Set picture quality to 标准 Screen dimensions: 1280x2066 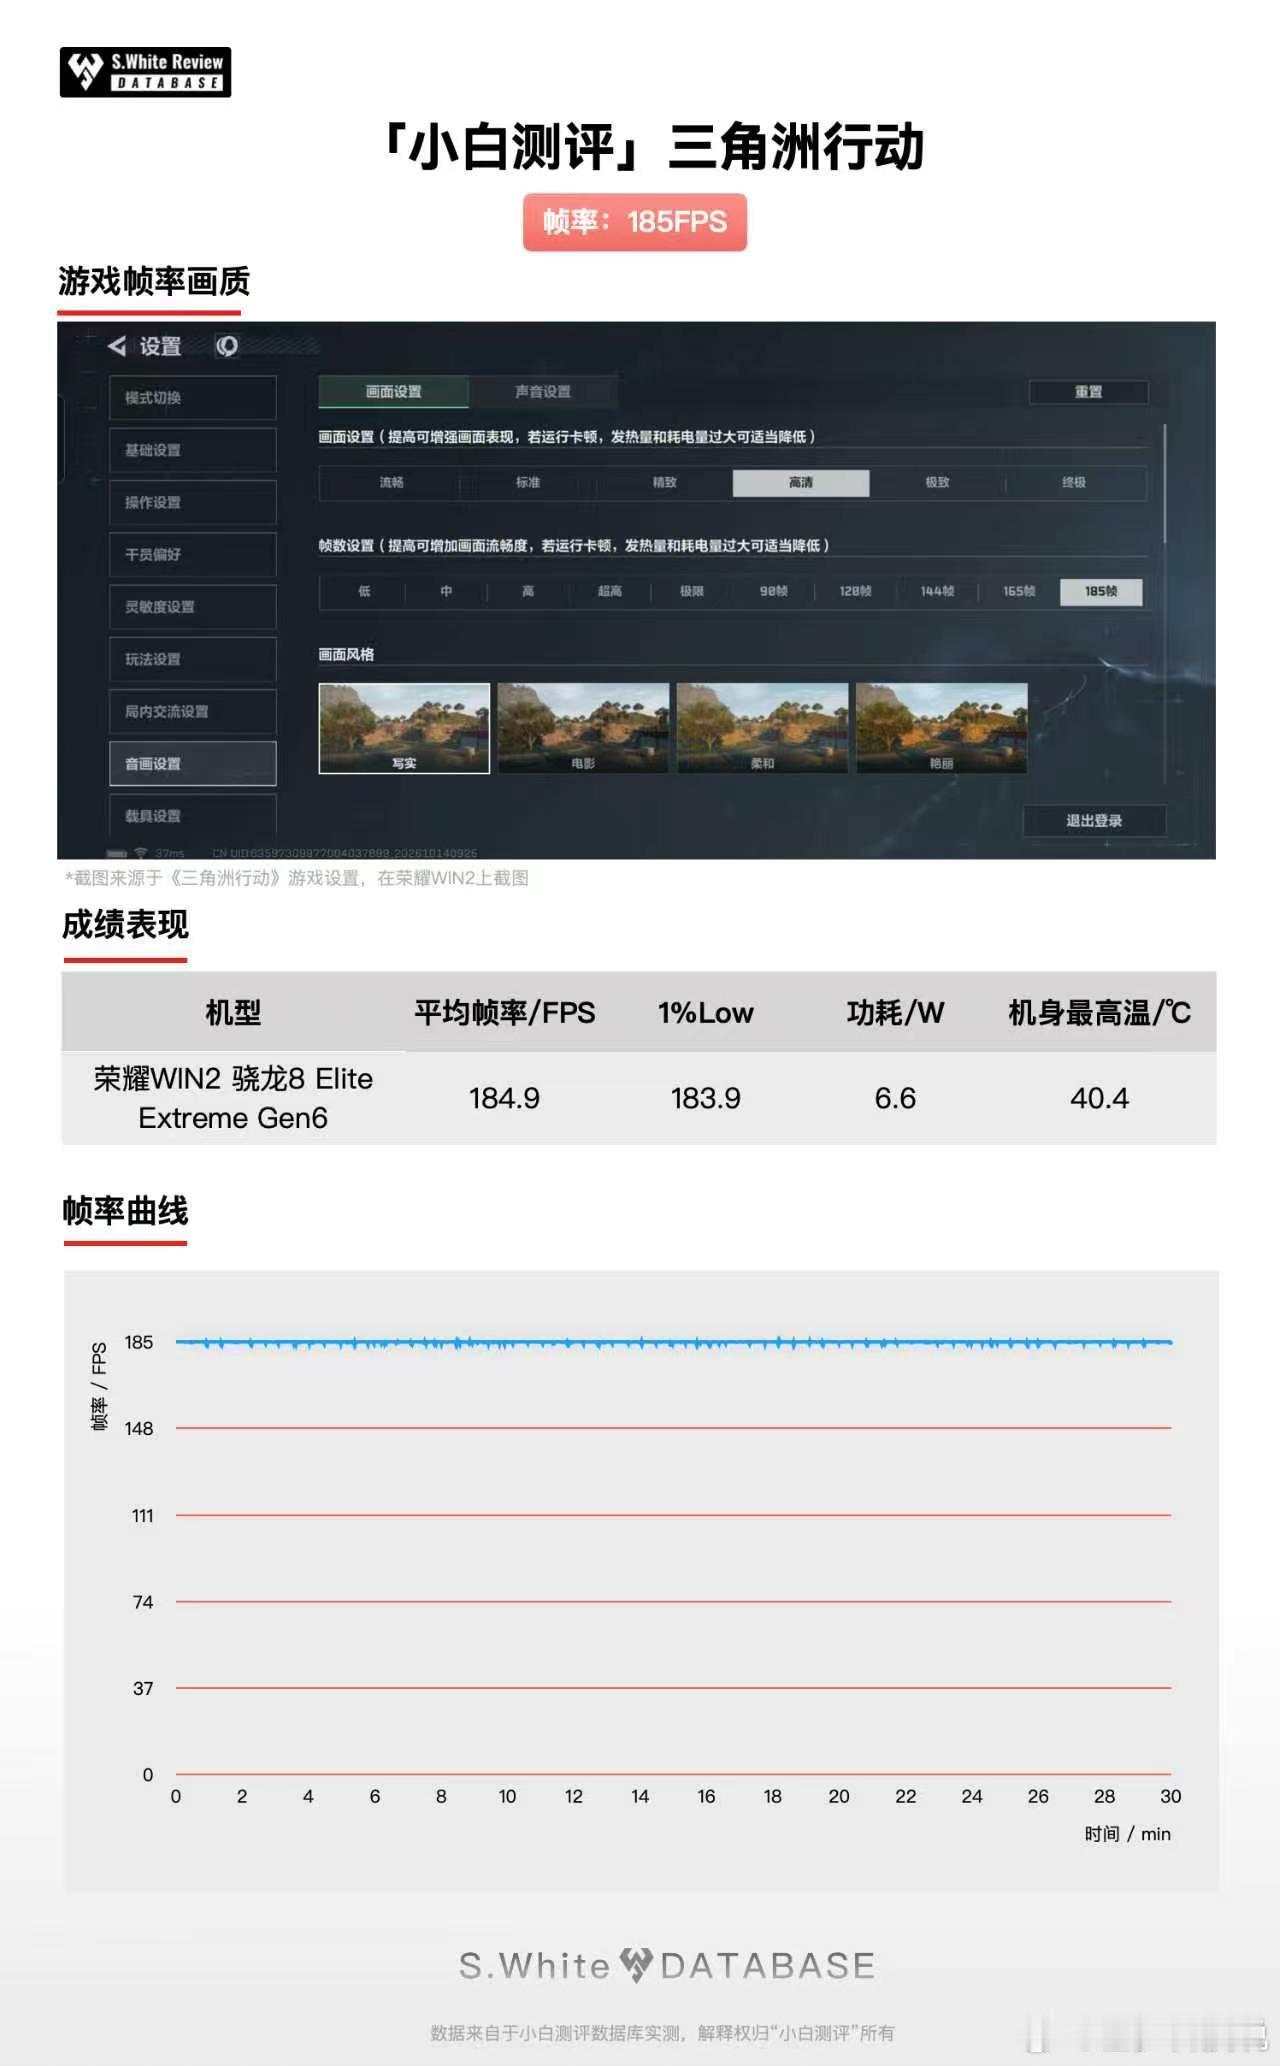point(528,483)
